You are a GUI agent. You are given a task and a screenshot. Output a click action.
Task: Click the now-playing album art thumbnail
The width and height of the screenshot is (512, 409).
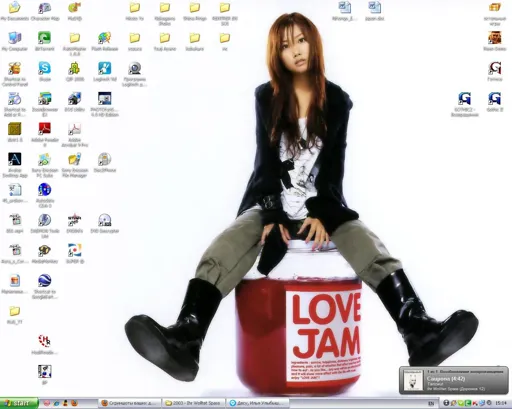[413, 380]
